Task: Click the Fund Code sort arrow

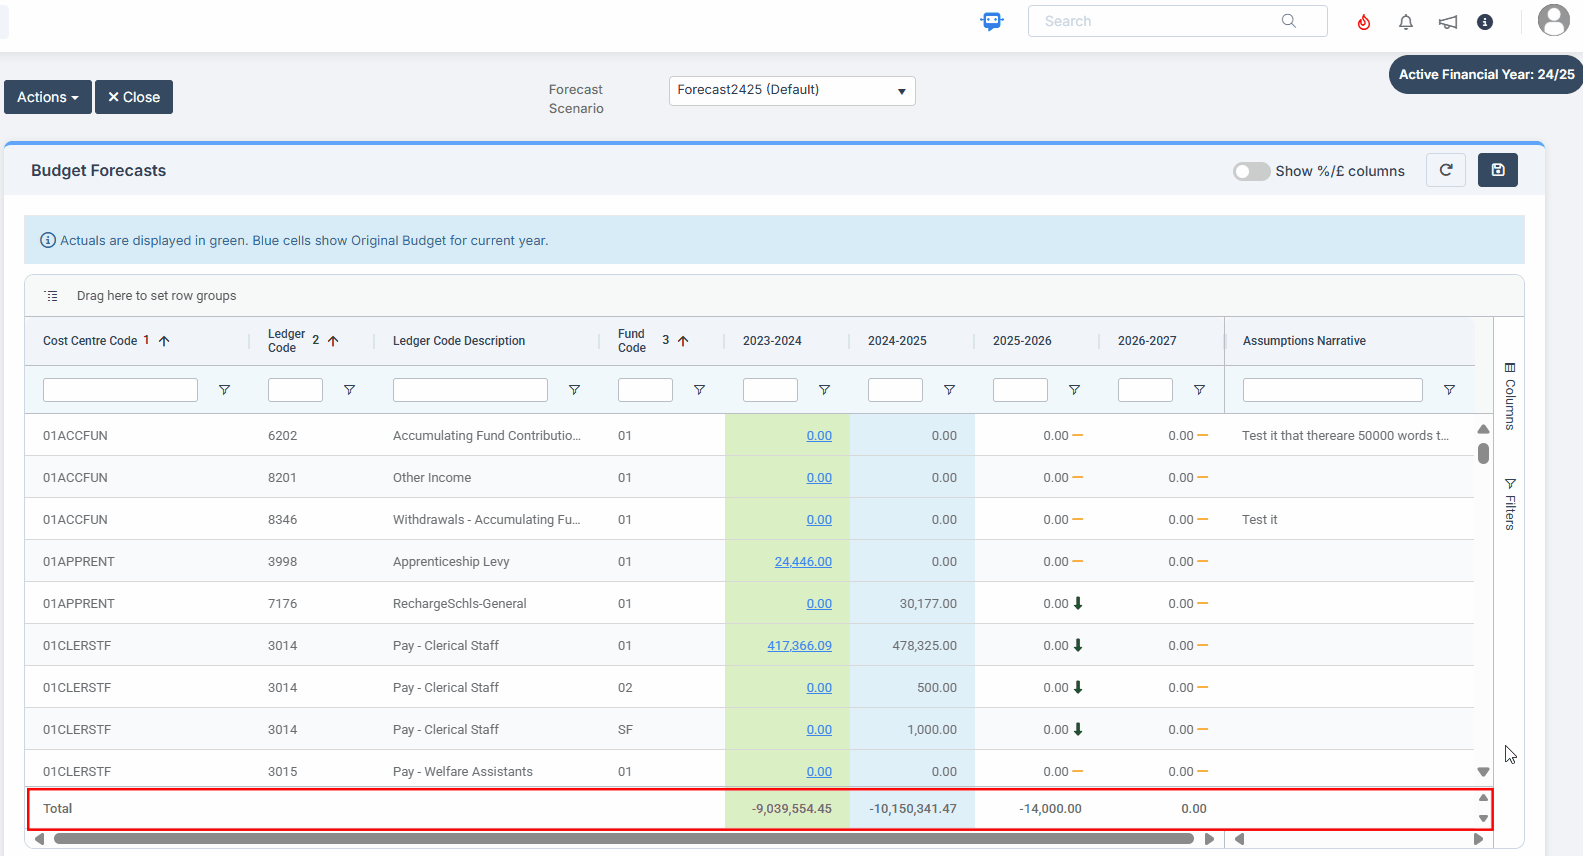Action: coord(683,341)
